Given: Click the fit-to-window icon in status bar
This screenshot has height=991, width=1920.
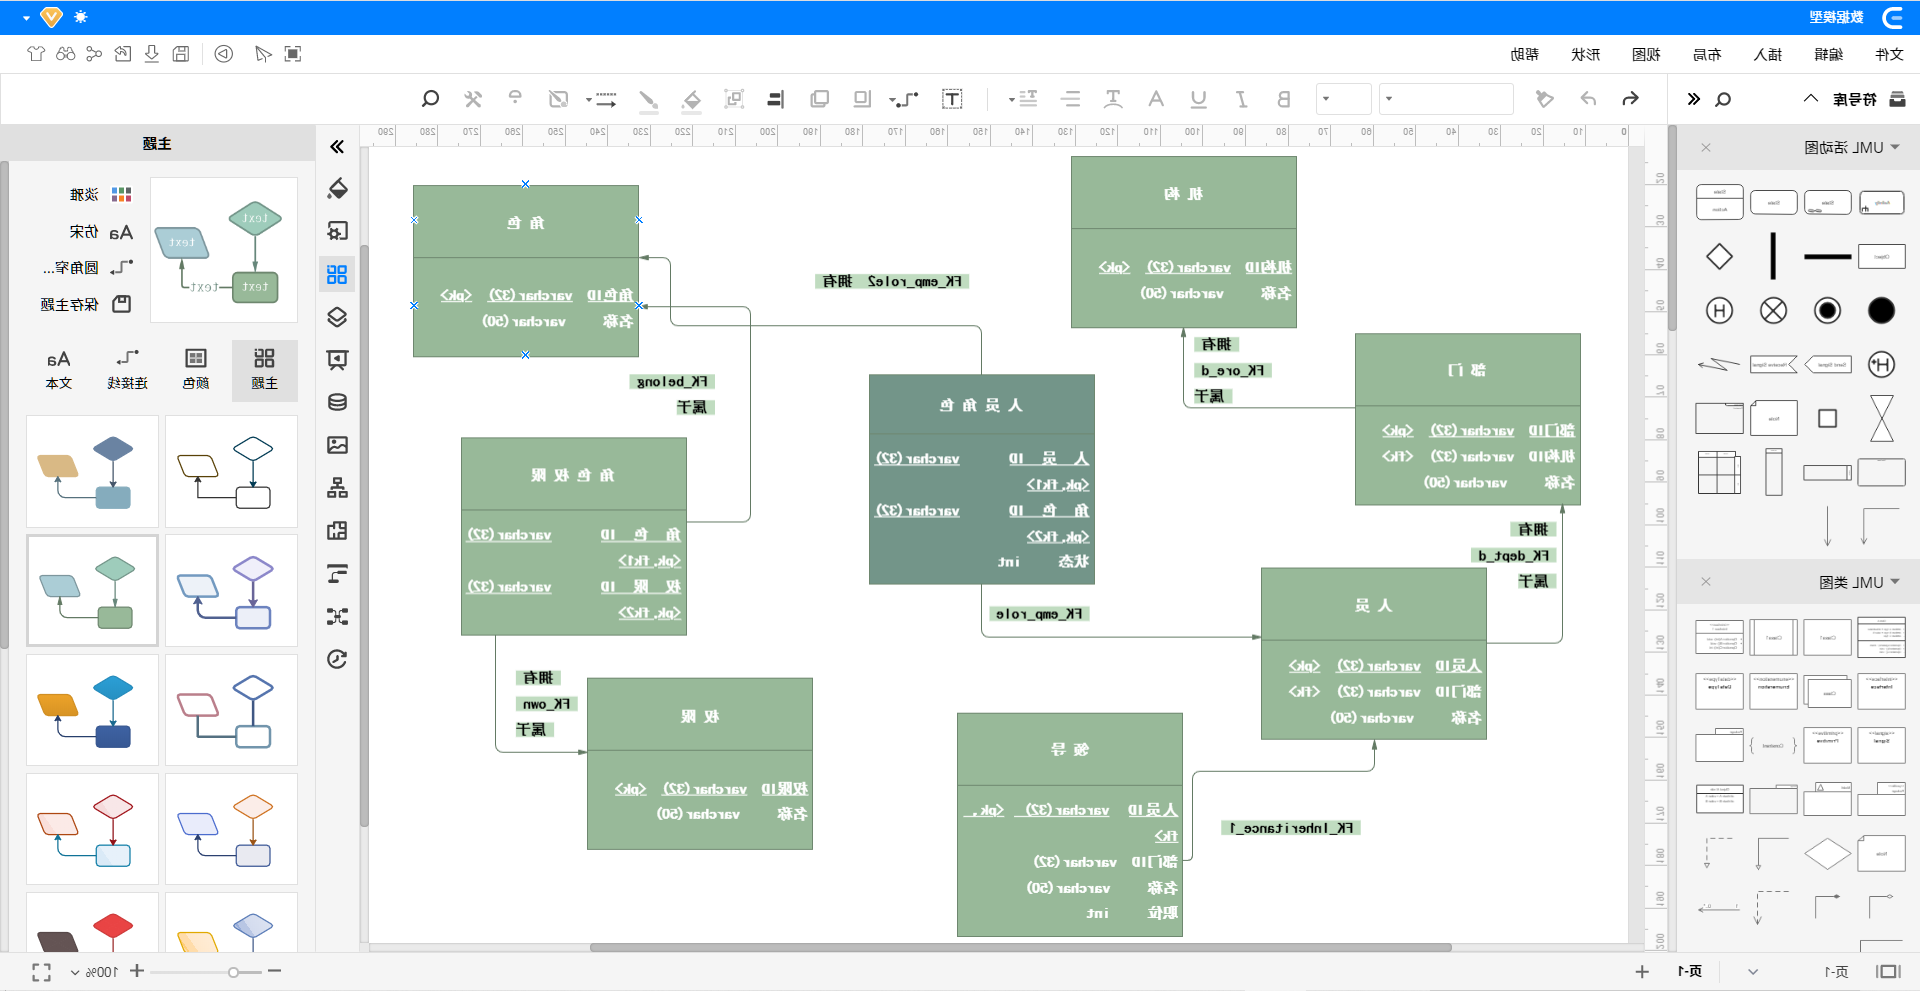Looking at the screenshot, I should pyautogui.click(x=41, y=972).
